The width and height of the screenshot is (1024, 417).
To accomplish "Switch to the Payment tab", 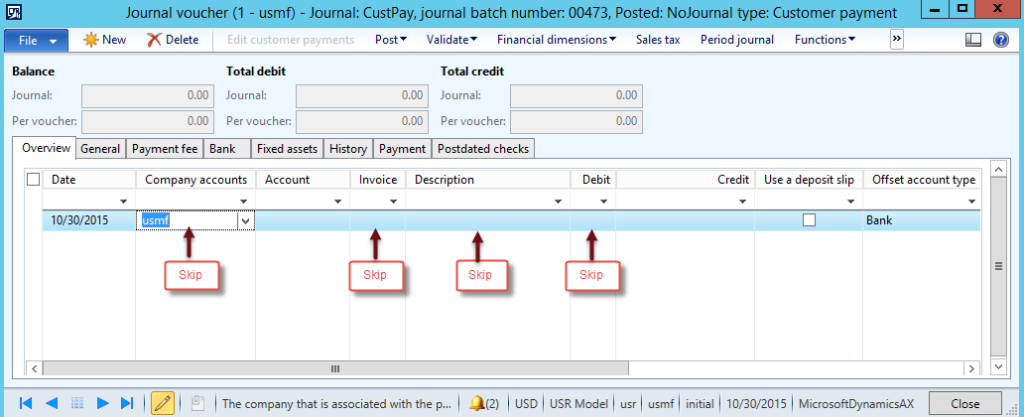I will 402,149.
